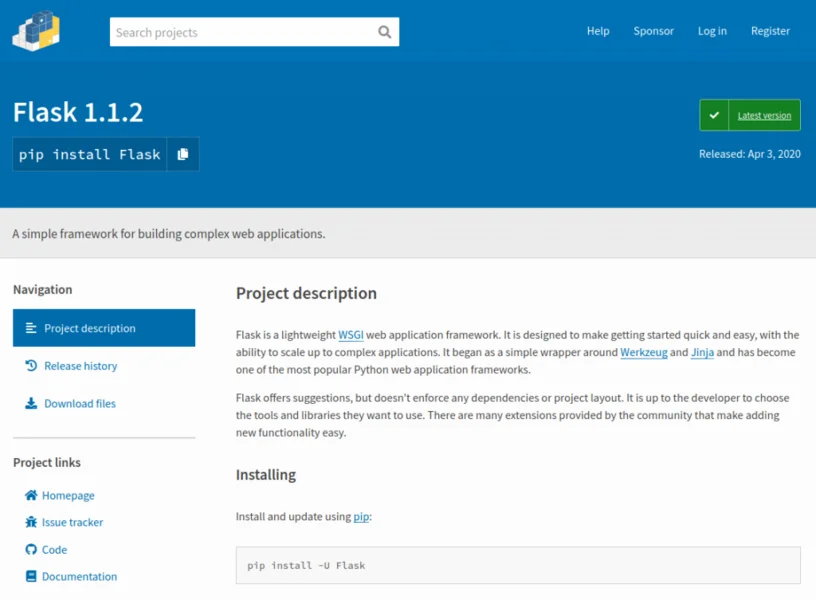
Task: Follow the WSGI hyperlink
Action: pyautogui.click(x=351, y=335)
